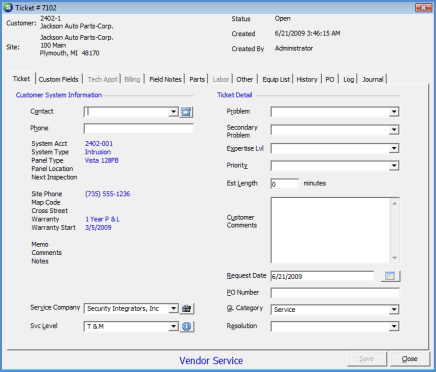436x372 pixels.
Task: Click the PO Number text field
Action: pyautogui.click(x=335, y=293)
